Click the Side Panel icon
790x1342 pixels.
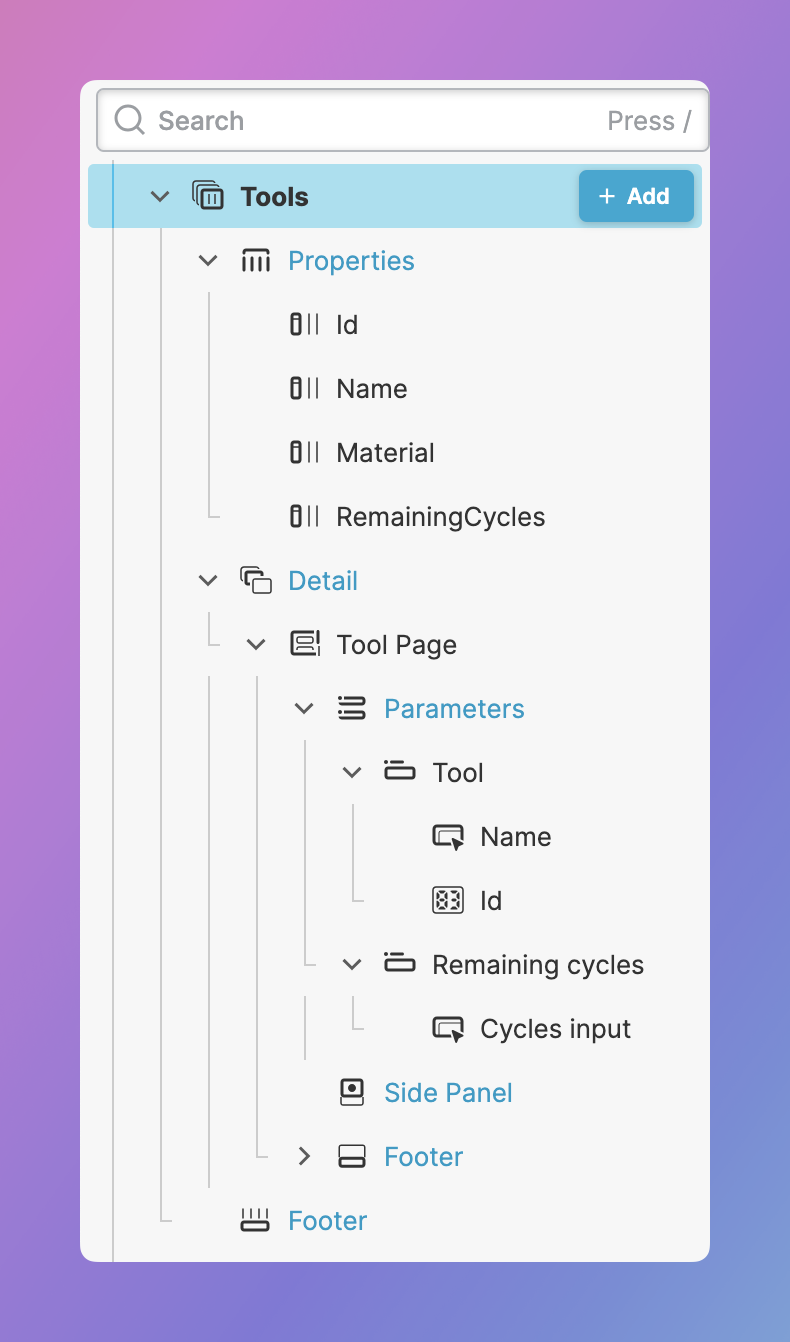click(x=352, y=1093)
